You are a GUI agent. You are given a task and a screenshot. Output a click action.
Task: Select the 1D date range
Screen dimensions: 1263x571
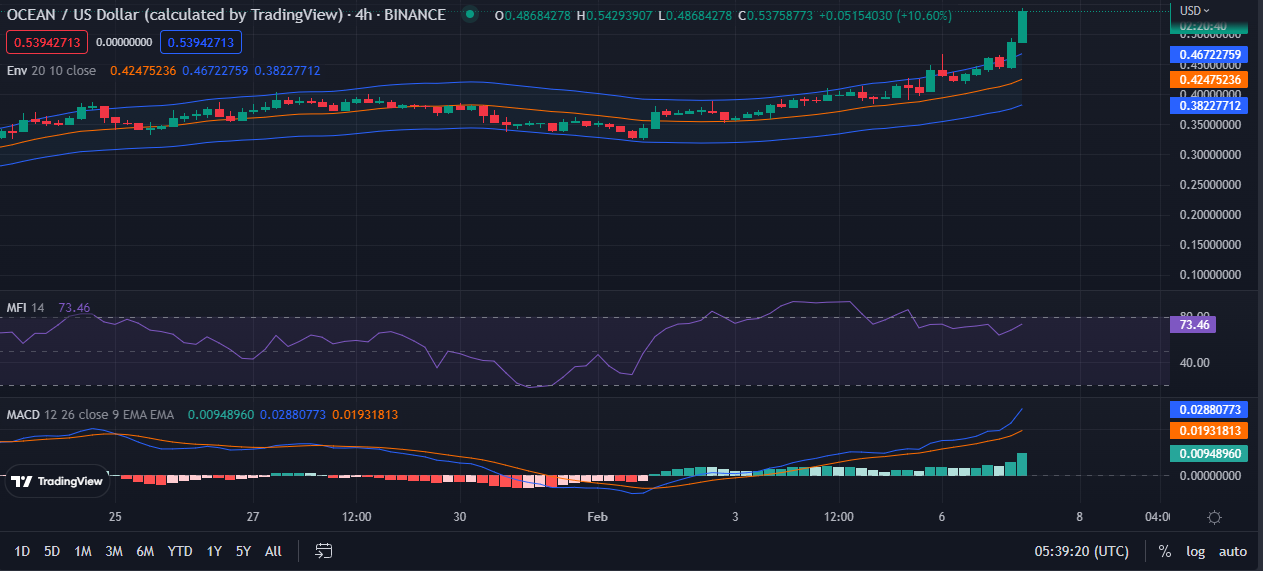[x=22, y=551]
